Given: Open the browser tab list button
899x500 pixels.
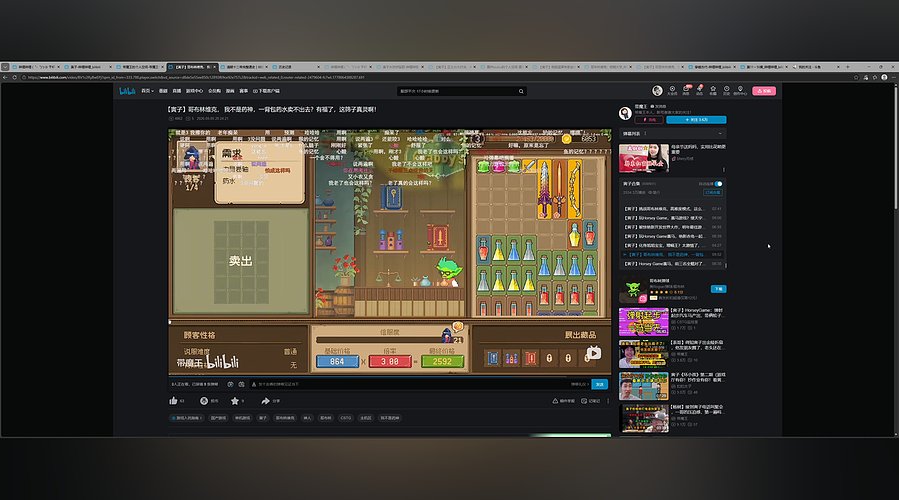Looking at the screenshot, I should coord(5,67).
